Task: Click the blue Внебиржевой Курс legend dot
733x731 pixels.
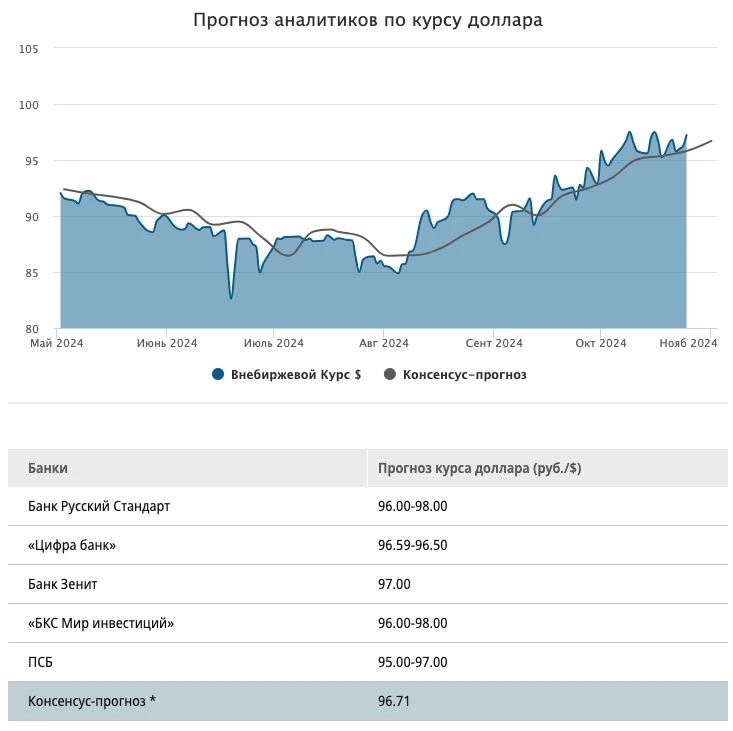Action: tap(217, 375)
